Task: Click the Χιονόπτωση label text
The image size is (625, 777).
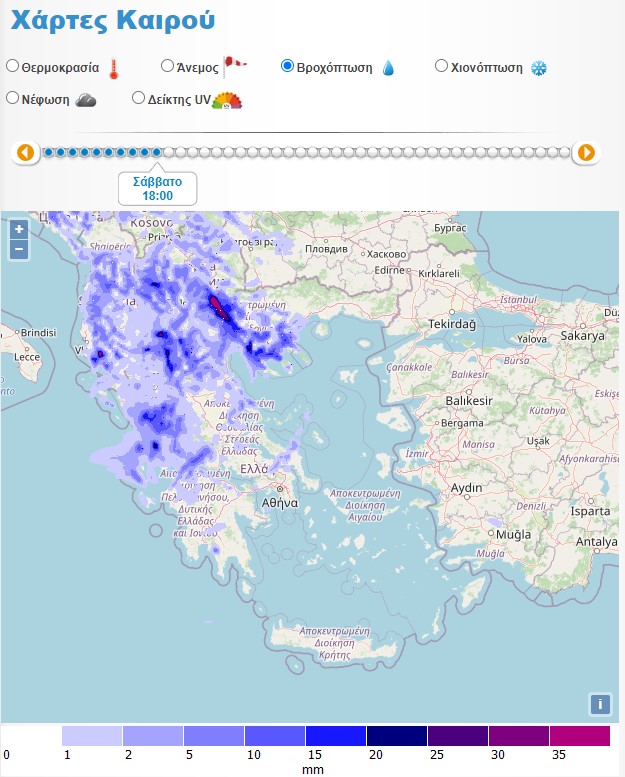Action: click(x=487, y=68)
